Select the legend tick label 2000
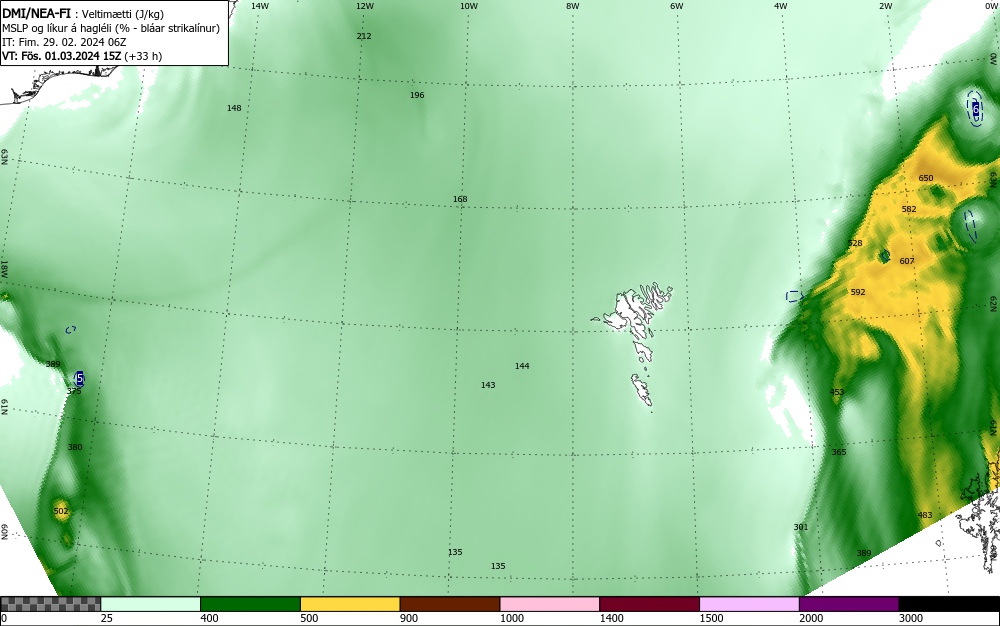 (811, 618)
